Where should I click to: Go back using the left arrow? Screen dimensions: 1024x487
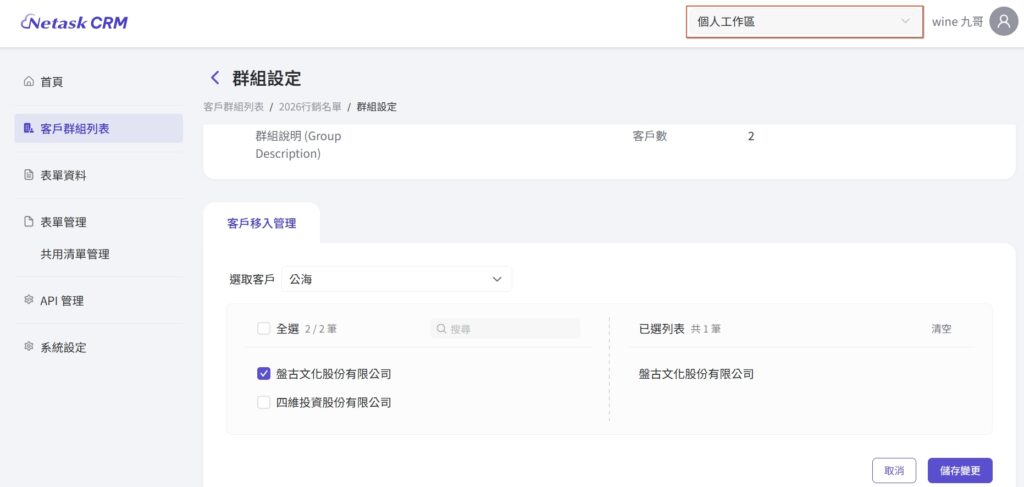(214, 78)
